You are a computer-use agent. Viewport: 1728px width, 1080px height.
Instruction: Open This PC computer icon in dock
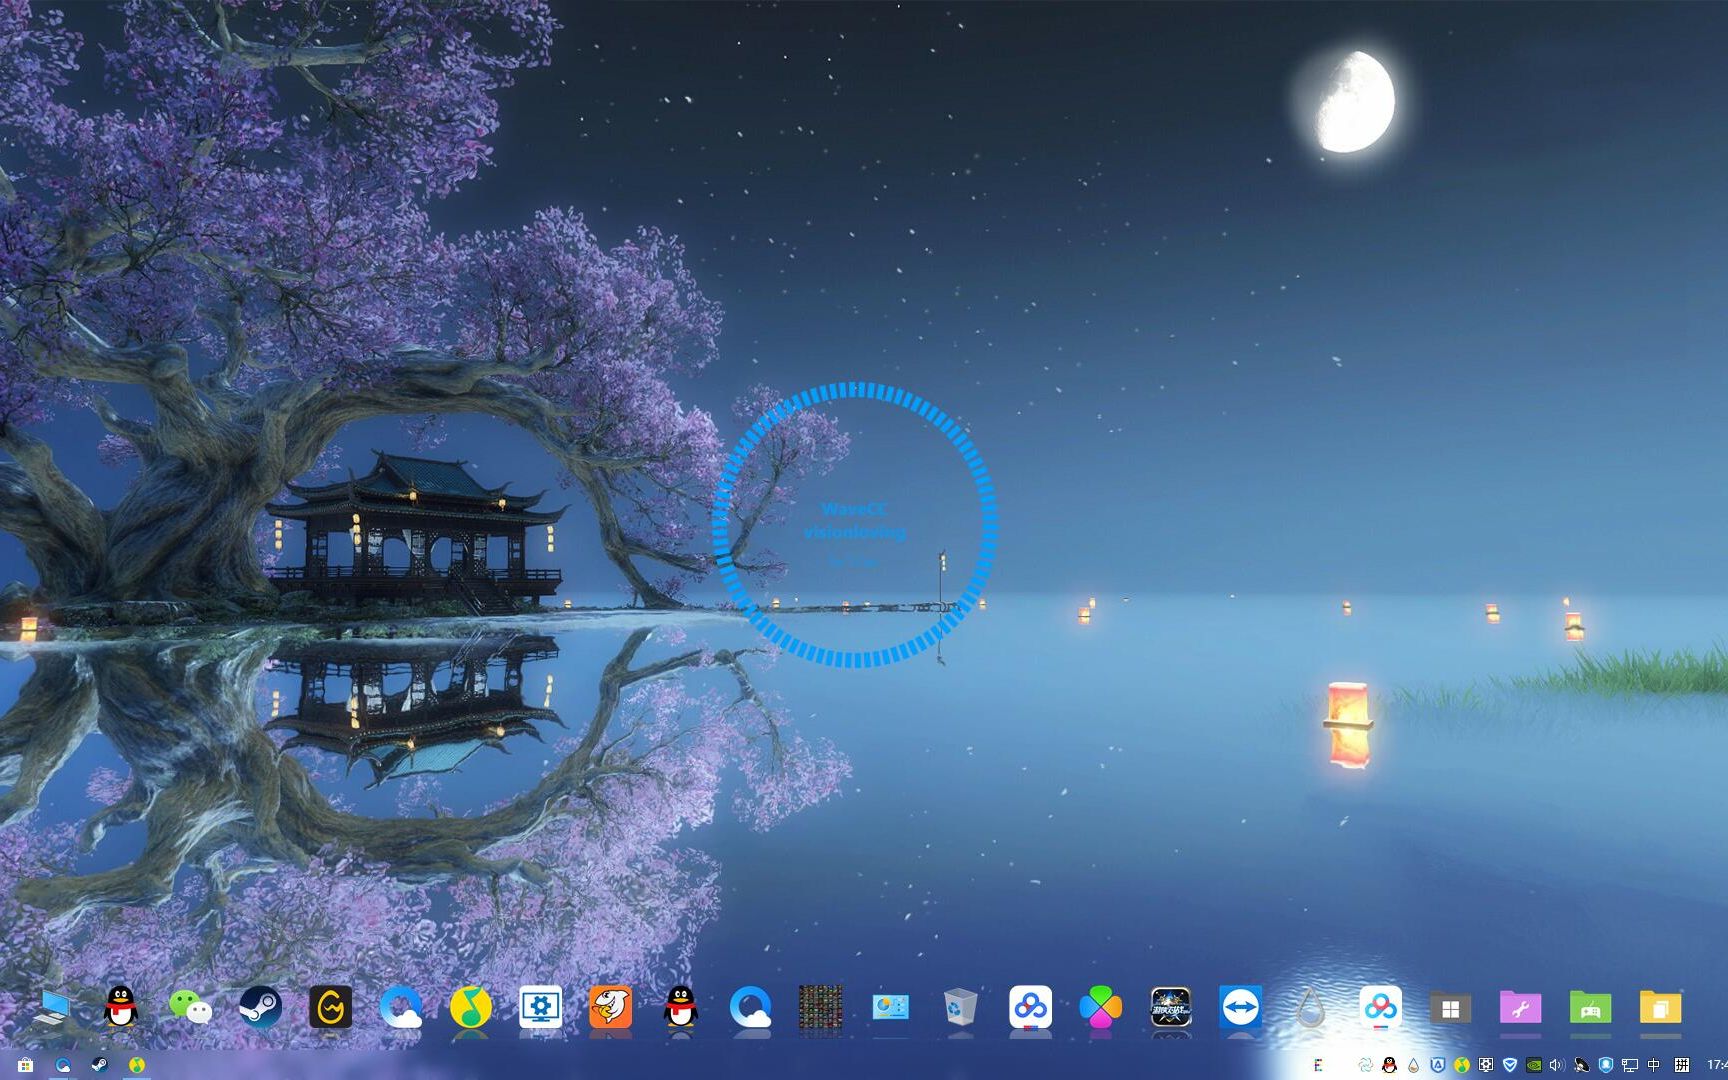50,1008
